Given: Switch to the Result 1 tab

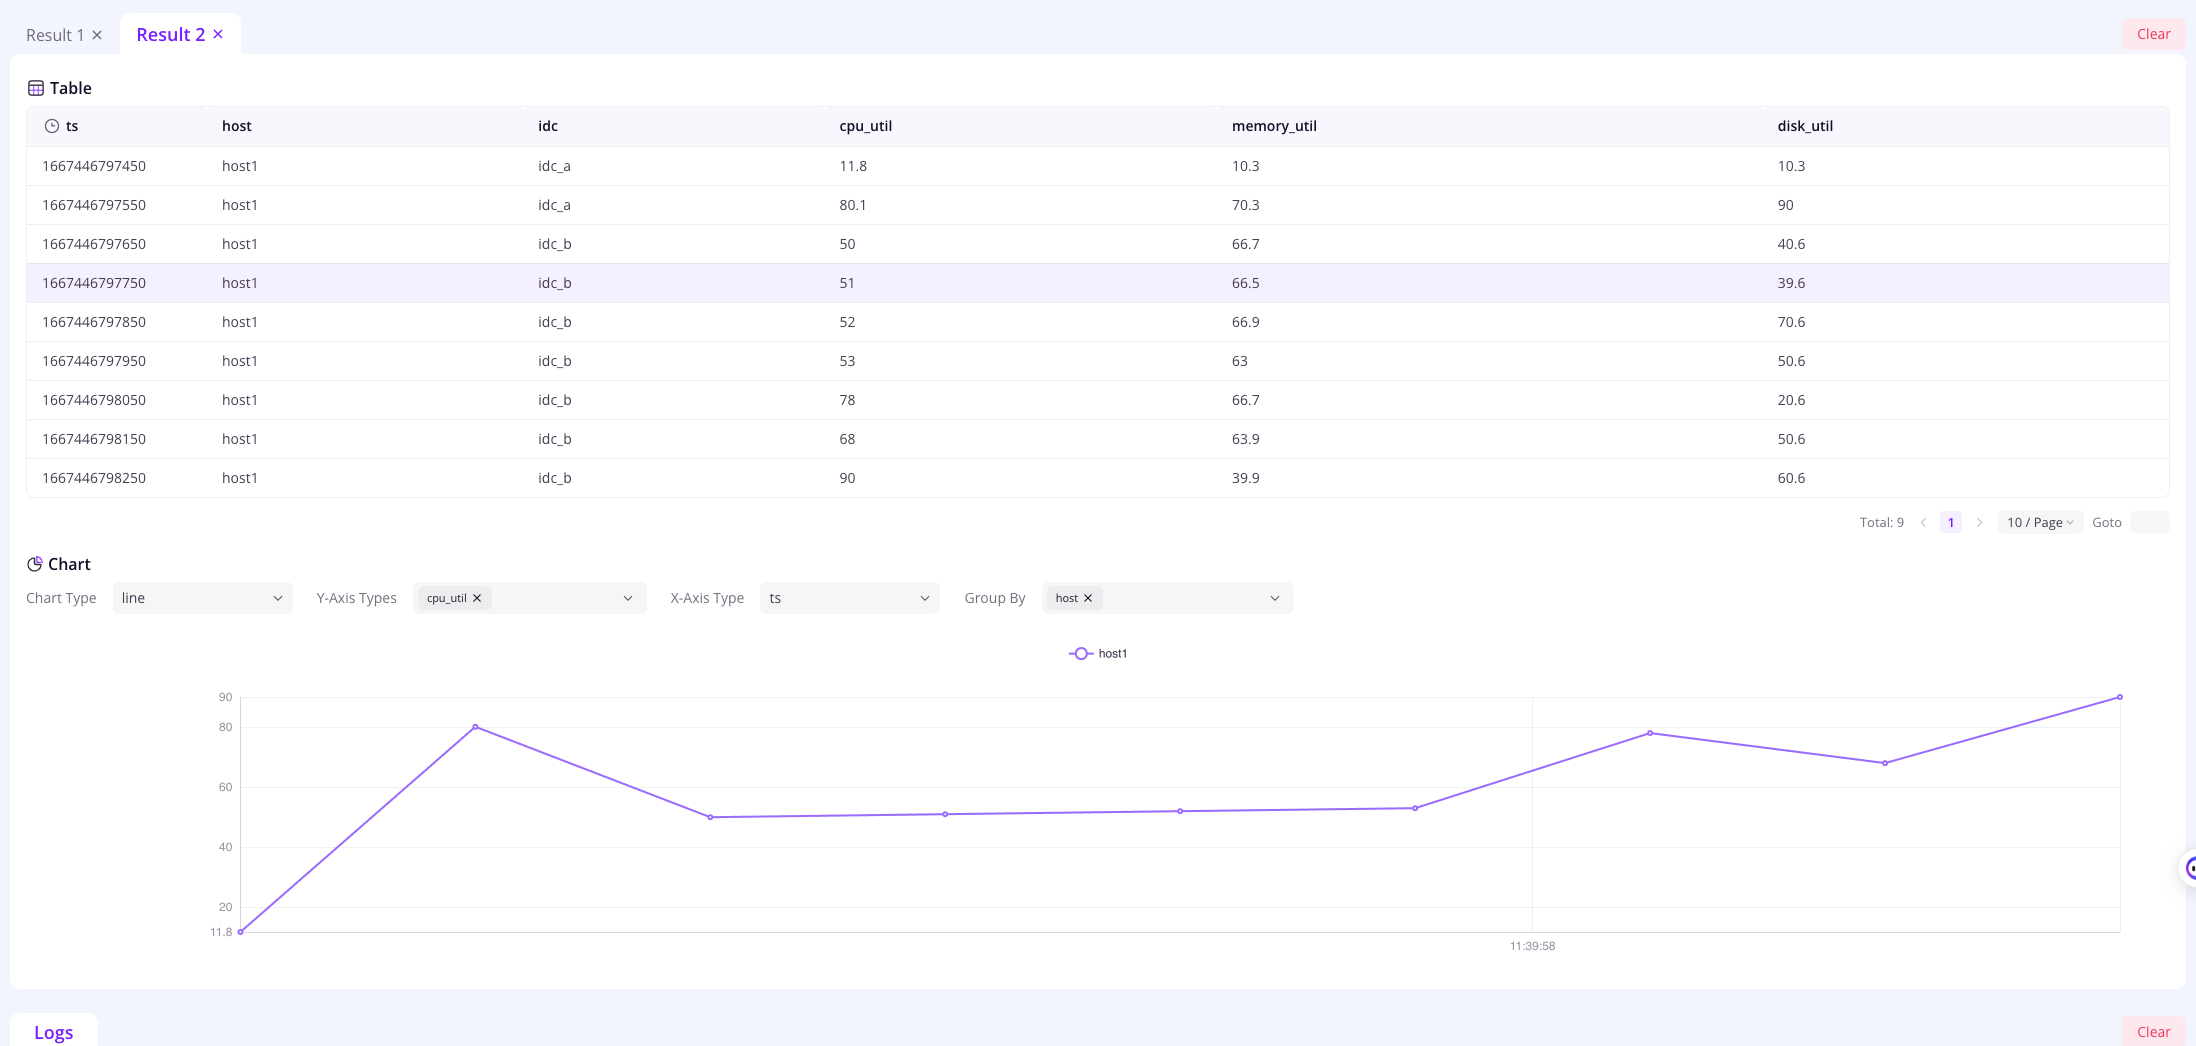Looking at the screenshot, I should click(55, 35).
